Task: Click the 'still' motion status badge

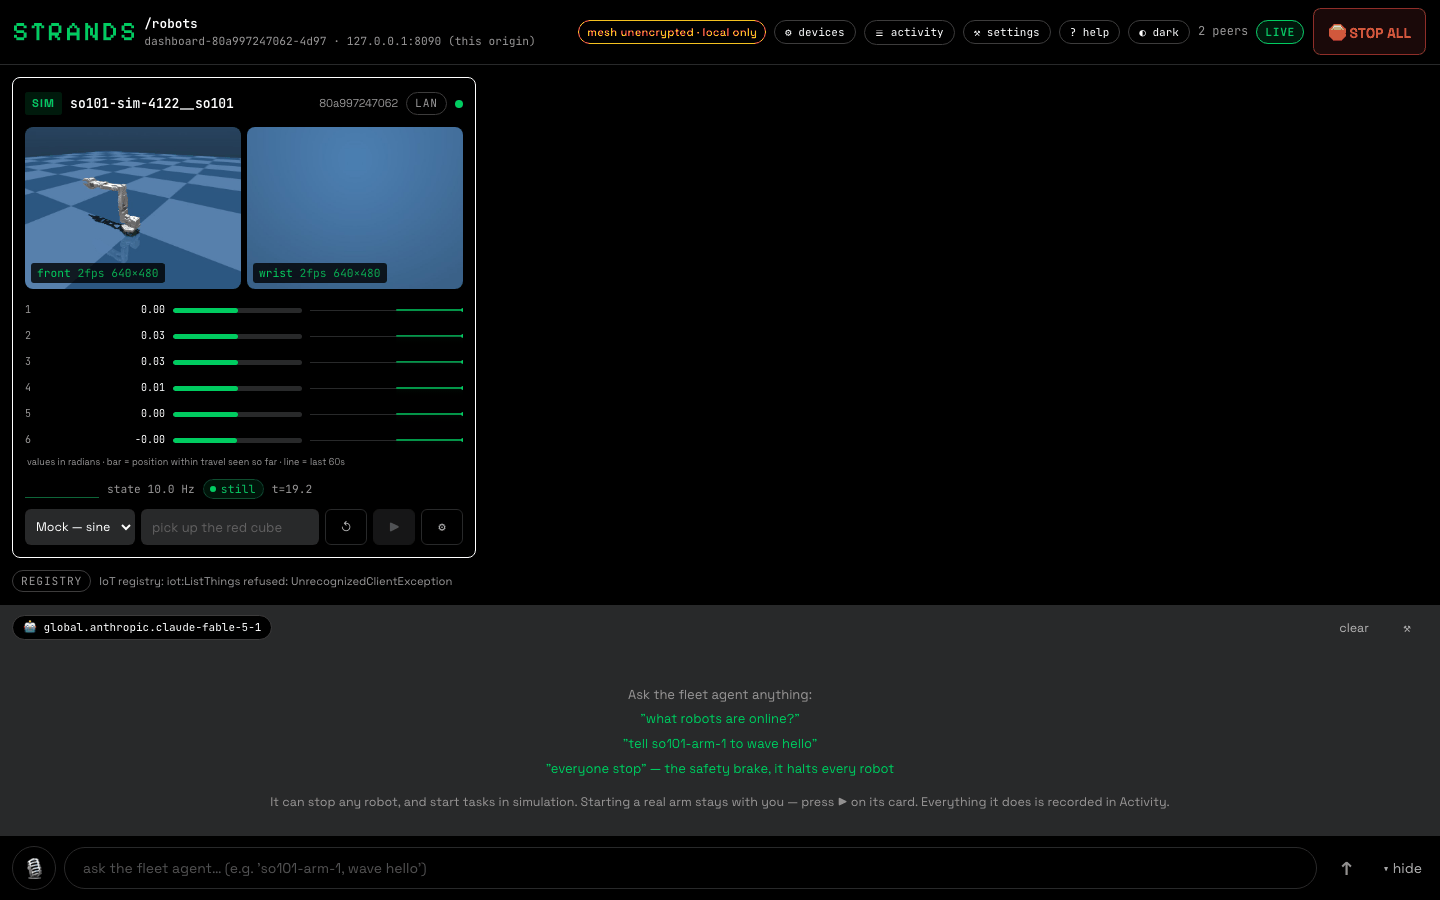Action: point(233,489)
